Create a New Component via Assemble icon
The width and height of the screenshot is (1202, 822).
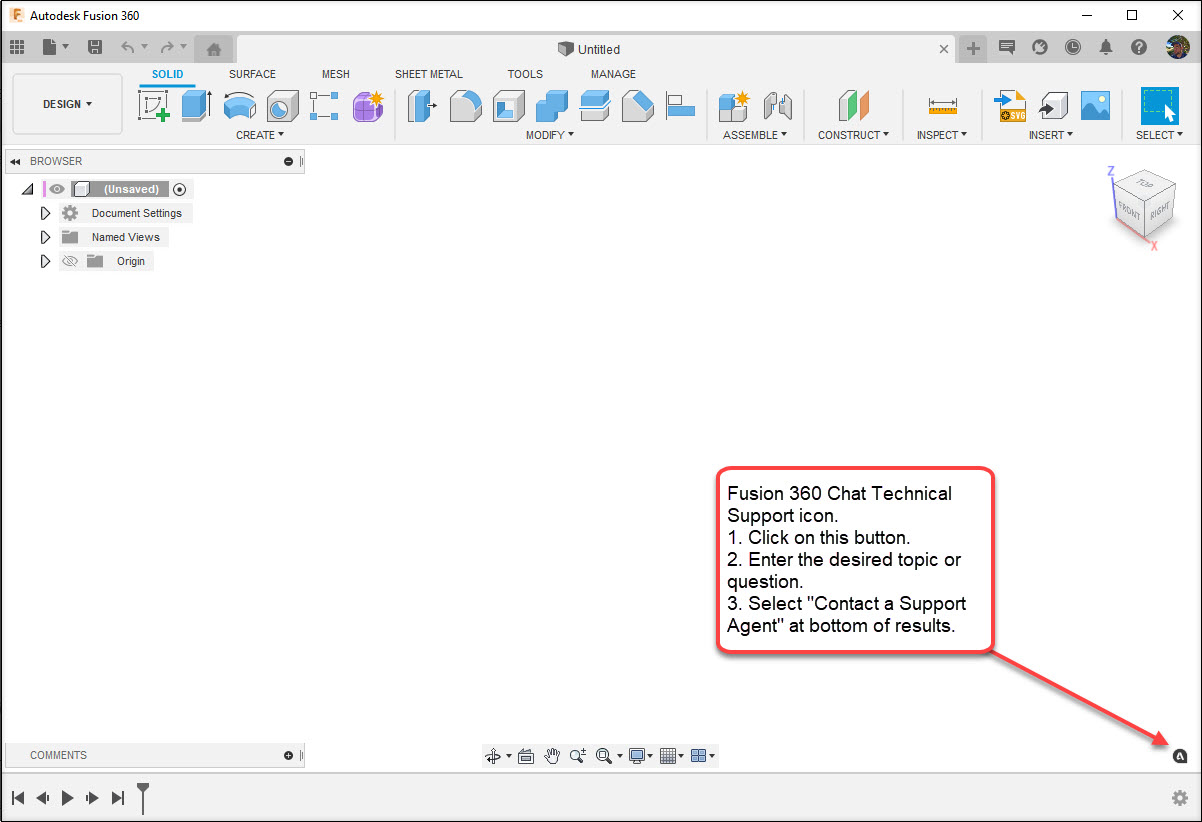(x=733, y=105)
